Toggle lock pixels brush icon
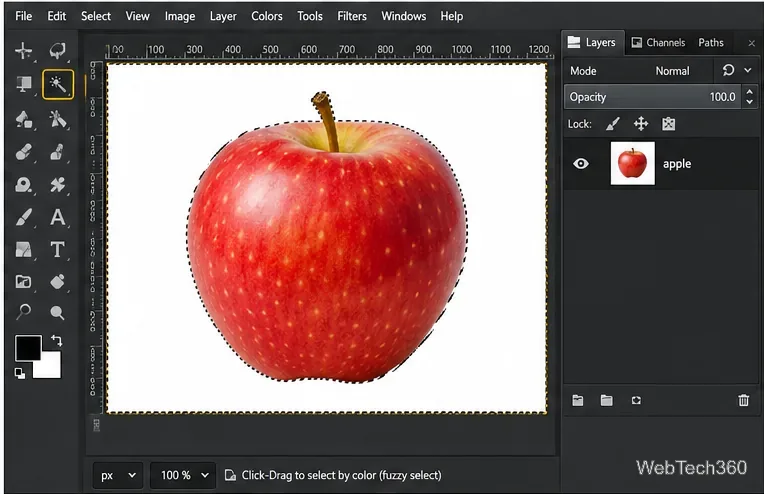The height and width of the screenshot is (494, 764). [612, 124]
